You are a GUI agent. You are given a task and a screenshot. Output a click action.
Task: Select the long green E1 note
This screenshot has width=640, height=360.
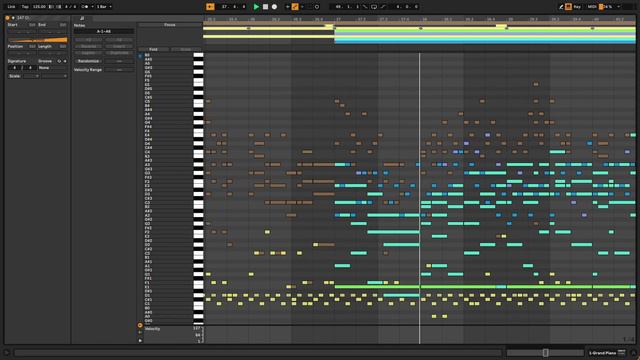(377, 287)
